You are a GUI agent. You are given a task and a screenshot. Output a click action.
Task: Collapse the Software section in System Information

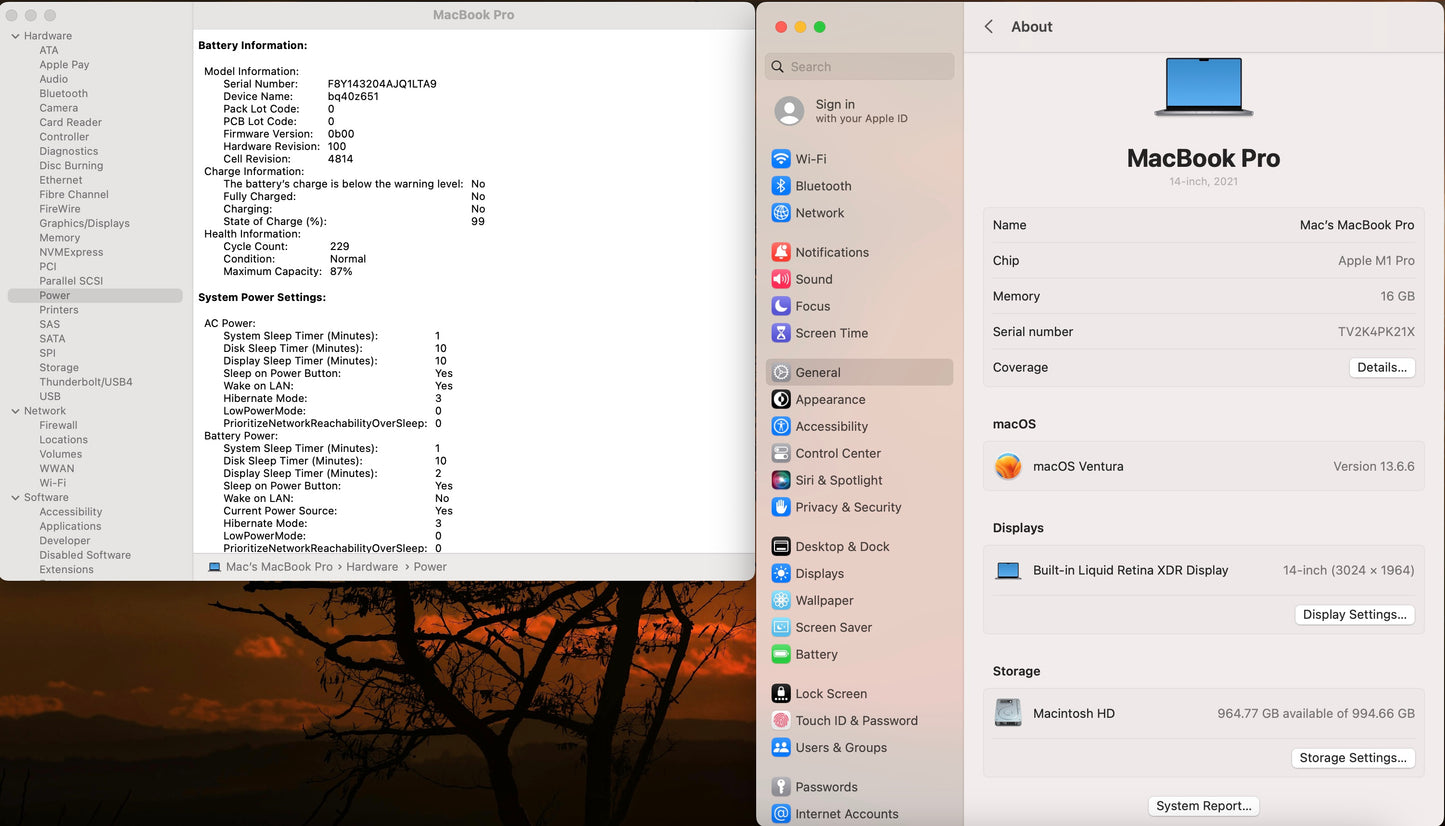pyautogui.click(x=15, y=497)
